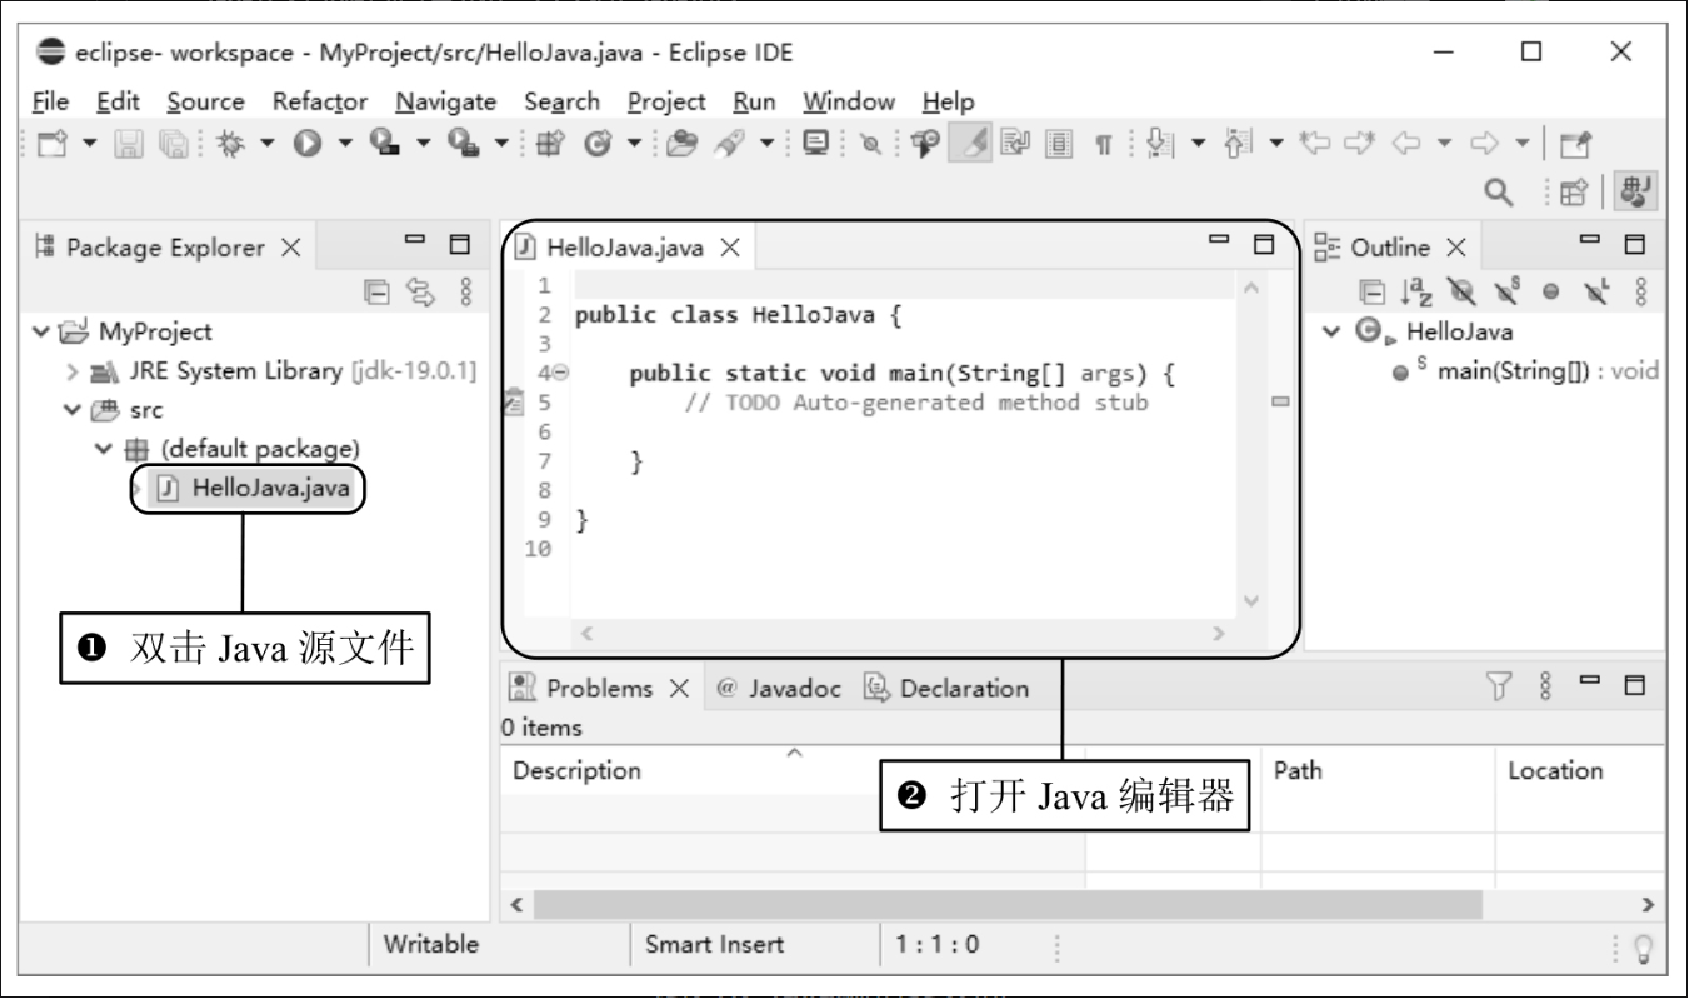
Task: Select main(String[]) method in Outline
Action: pyautogui.click(x=1526, y=371)
